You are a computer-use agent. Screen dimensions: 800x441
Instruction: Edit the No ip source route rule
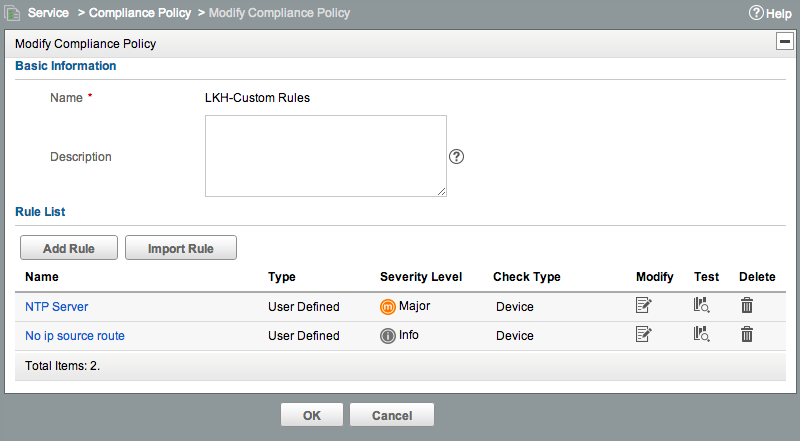click(643, 334)
